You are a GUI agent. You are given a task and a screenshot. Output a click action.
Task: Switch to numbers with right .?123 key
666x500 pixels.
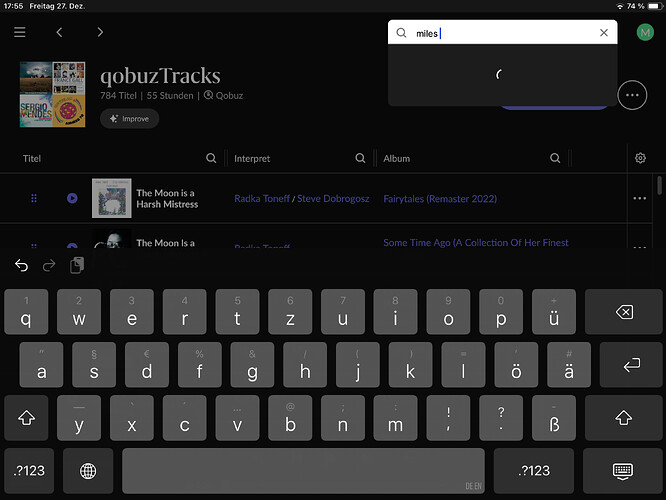pos(534,471)
